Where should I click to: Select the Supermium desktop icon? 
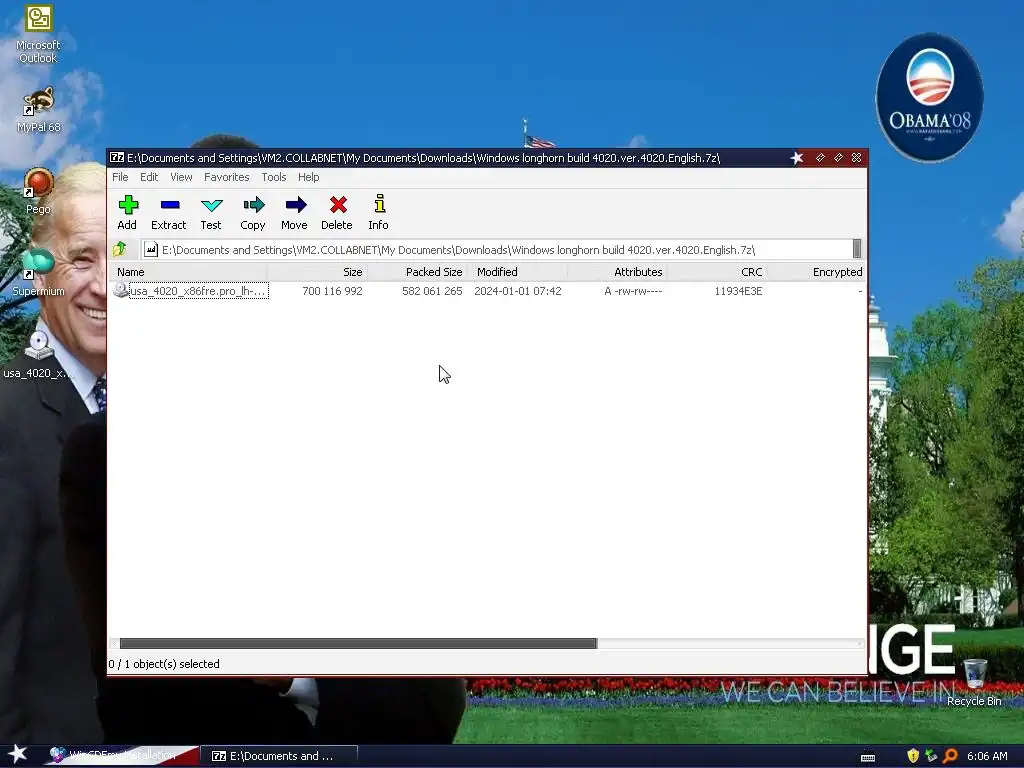[38, 273]
